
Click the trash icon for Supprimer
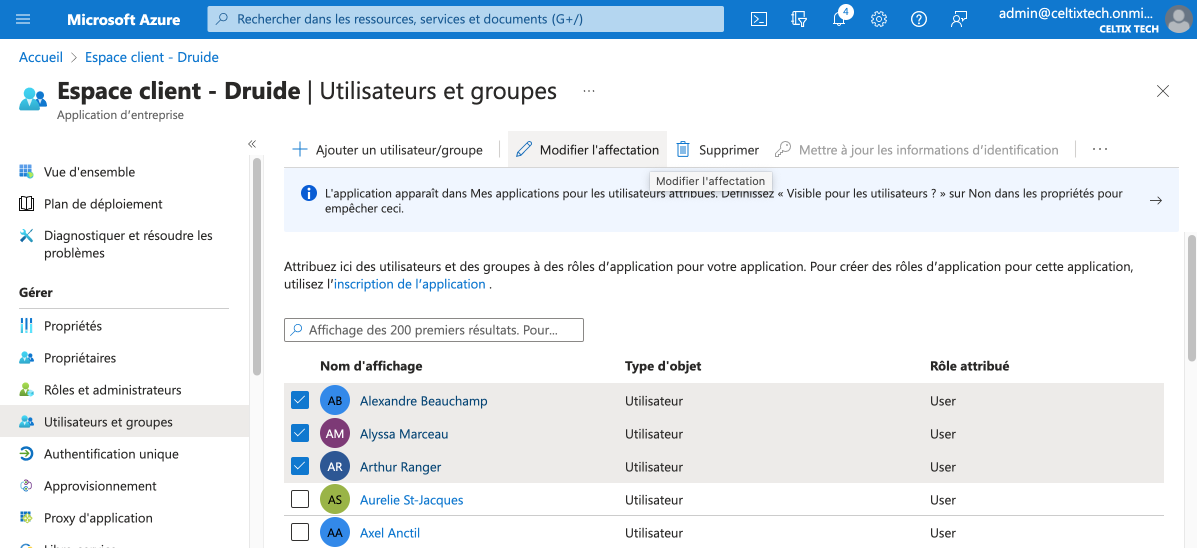coord(683,150)
